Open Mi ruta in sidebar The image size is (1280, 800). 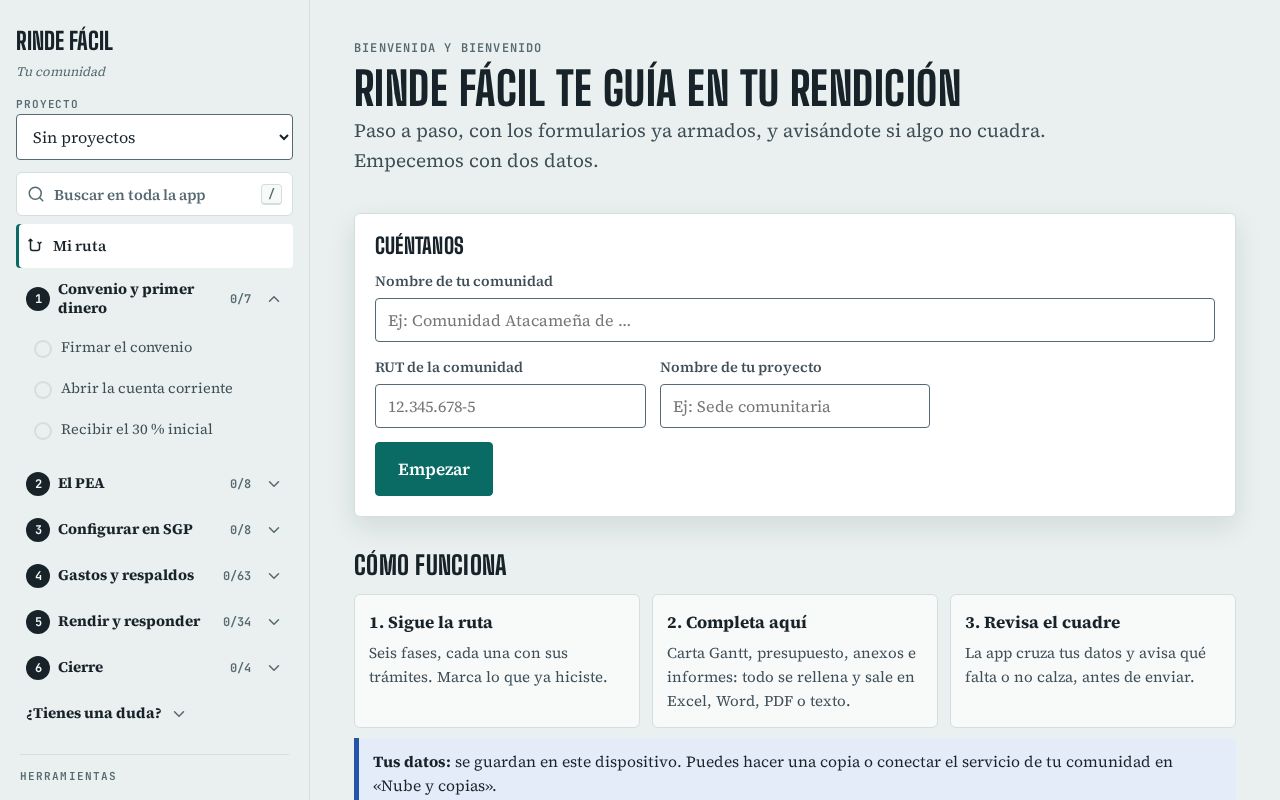[x=155, y=246]
